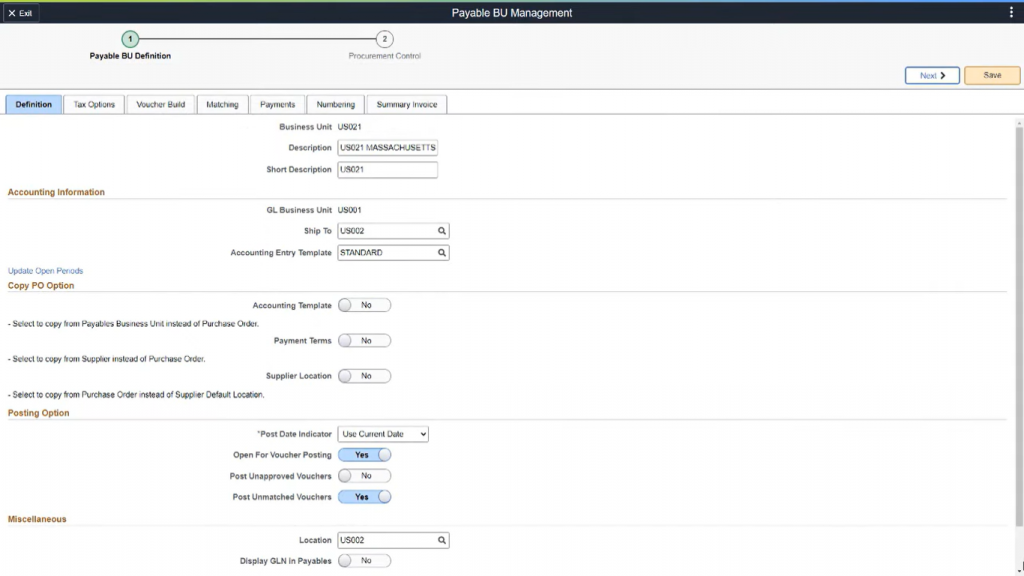
Task: Save the Payable BU settings
Action: [991, 74]
